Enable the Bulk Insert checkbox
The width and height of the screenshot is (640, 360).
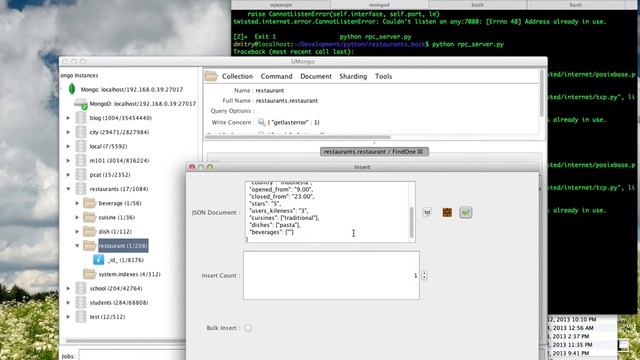[x=248, y=328]
